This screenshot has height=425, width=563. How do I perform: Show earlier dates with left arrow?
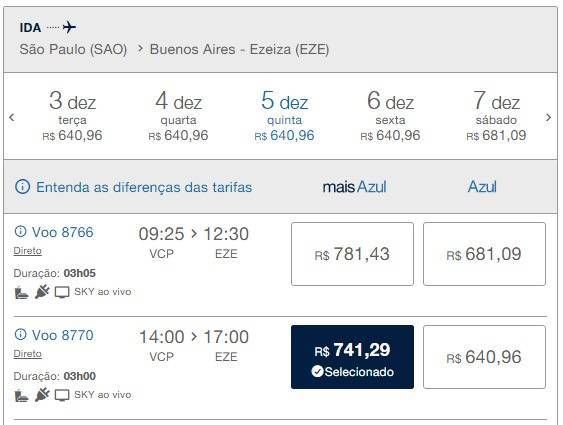click(12, 117)
